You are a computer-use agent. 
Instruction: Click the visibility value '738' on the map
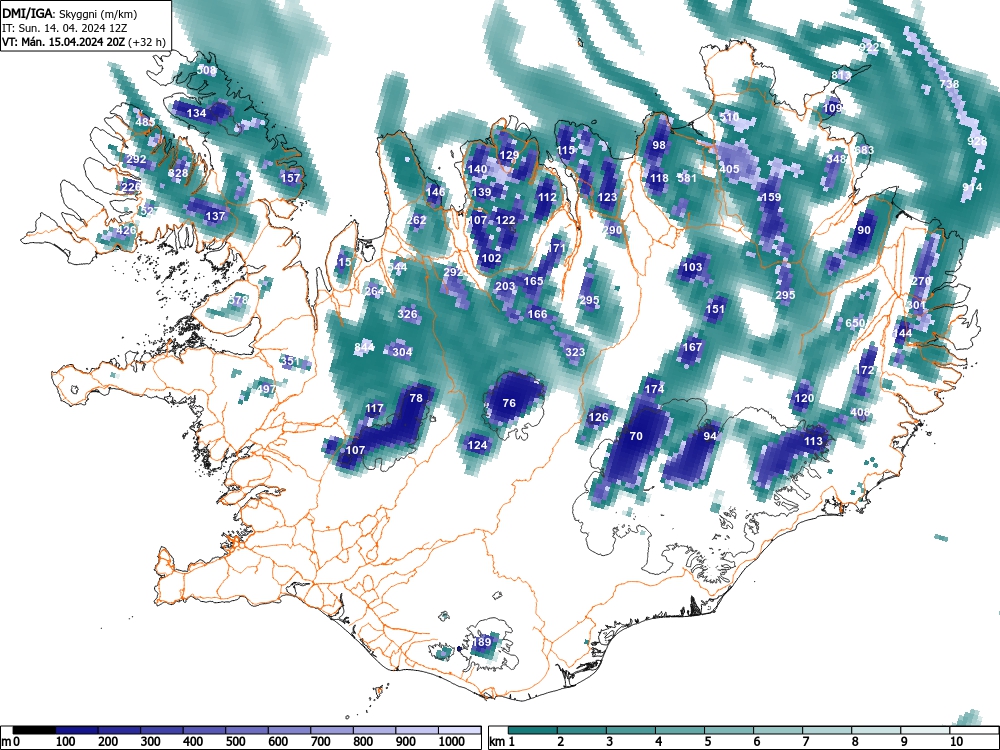949,84
